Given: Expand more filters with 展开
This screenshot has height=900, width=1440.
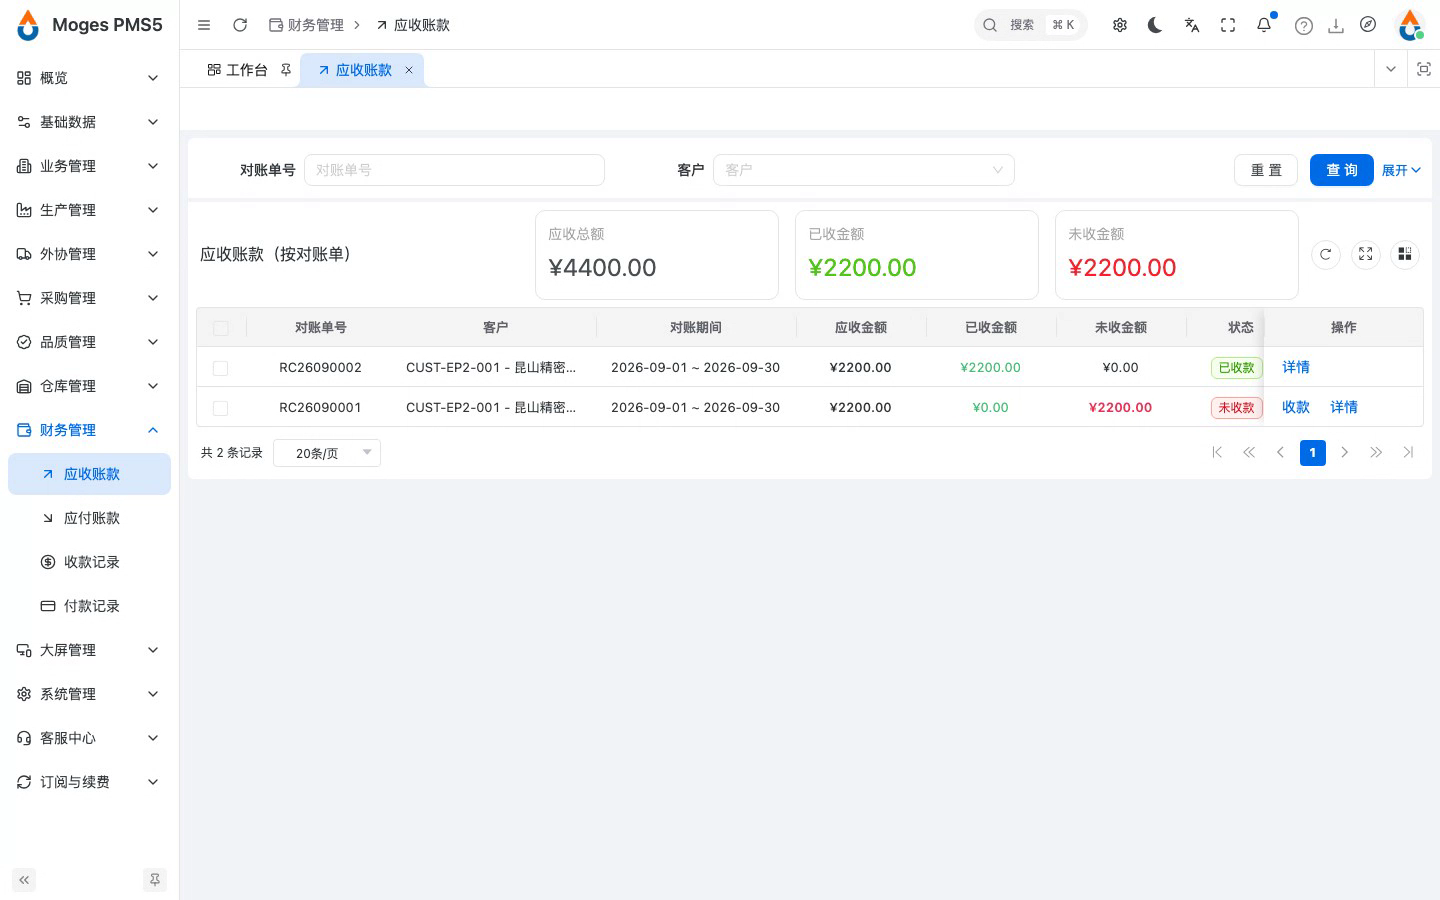Looking at the screenshot, I should tap(1401, 170).
